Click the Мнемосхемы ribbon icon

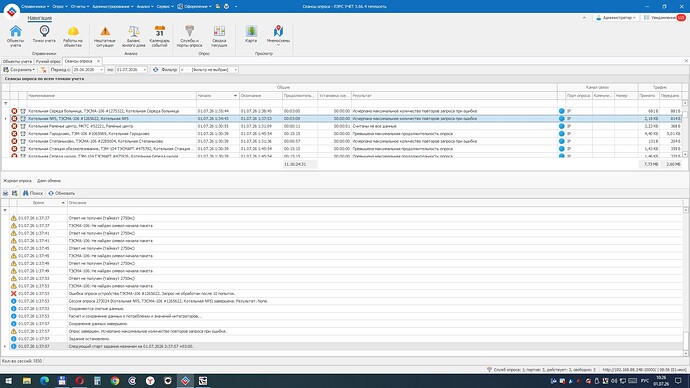click(278, 35)
